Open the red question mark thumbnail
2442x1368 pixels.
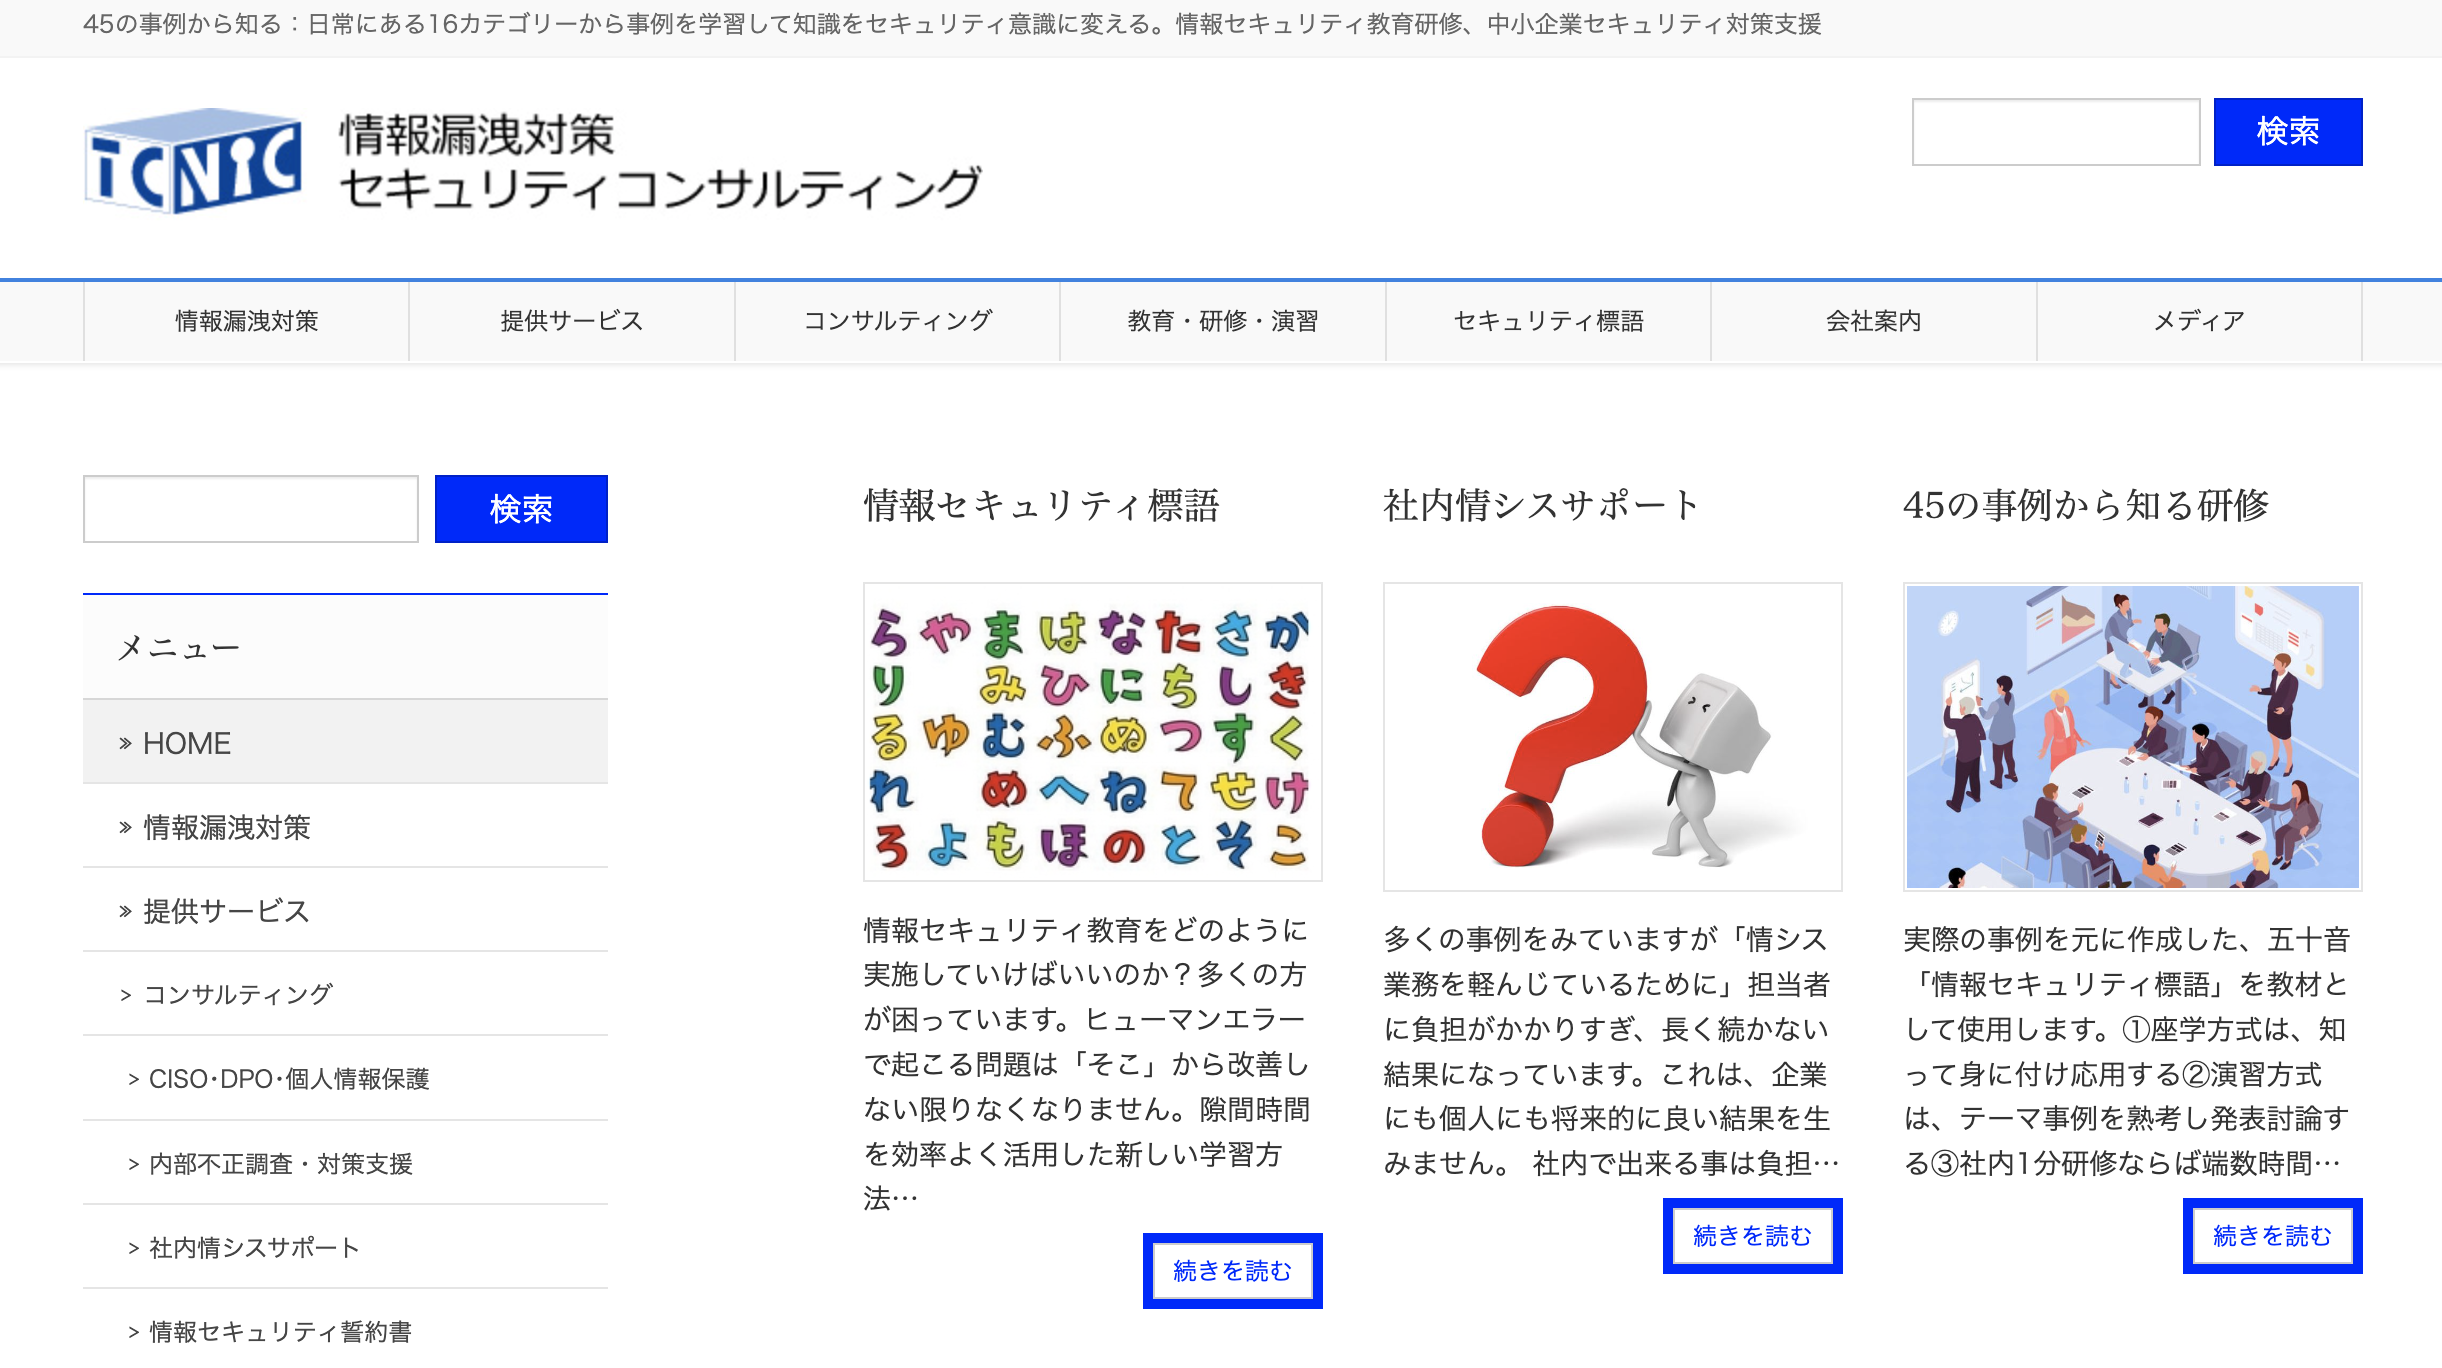pyautogui.click(x=1612, y=737)
